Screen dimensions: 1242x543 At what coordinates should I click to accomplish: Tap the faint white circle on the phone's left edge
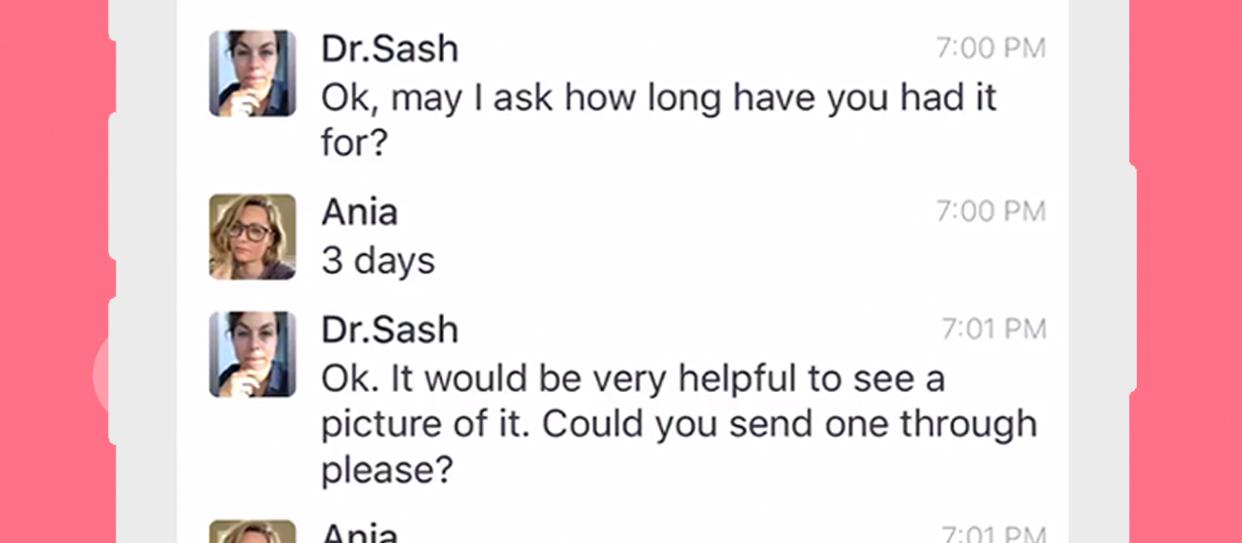[105, 374]
